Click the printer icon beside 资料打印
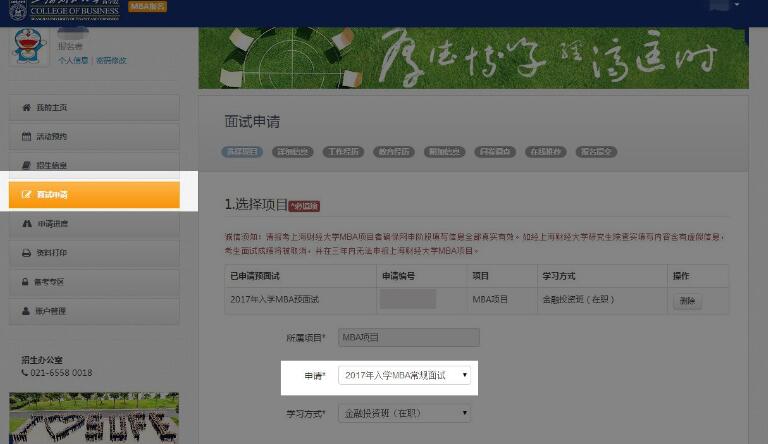Viewport: 768px width, 444px height. coord(27,253)
